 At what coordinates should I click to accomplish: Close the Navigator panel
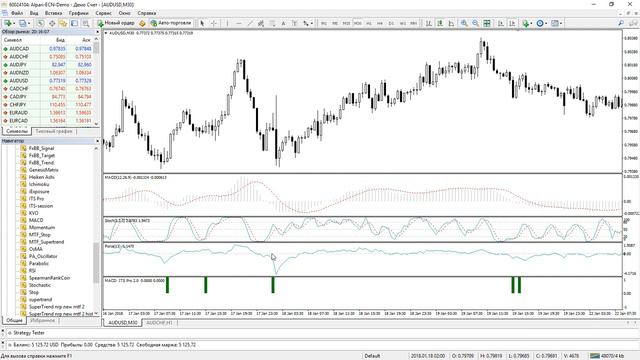(x=97, y=141)
